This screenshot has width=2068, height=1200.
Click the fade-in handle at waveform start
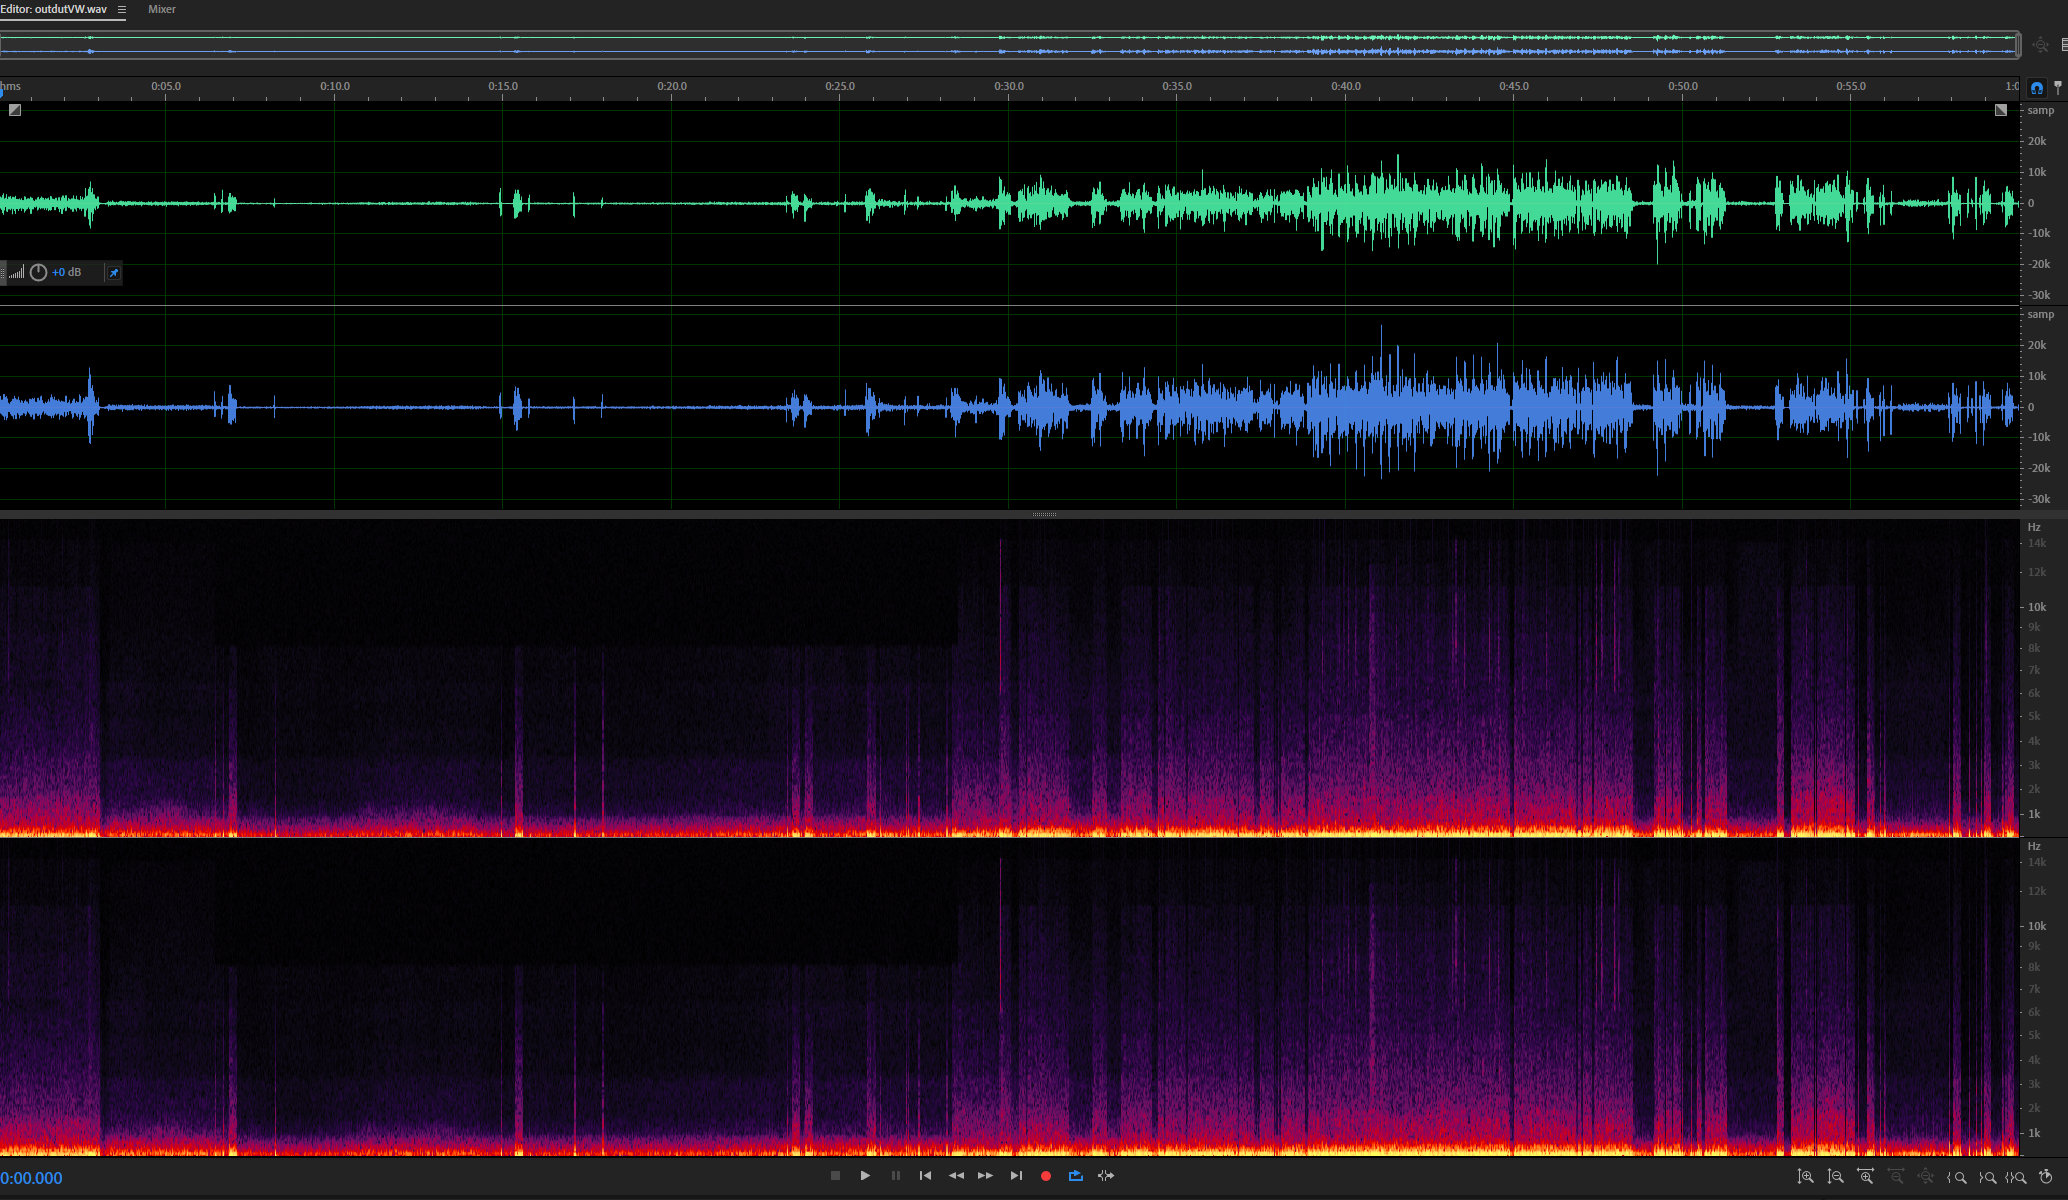pyautogui.click(x=15, y=110)
